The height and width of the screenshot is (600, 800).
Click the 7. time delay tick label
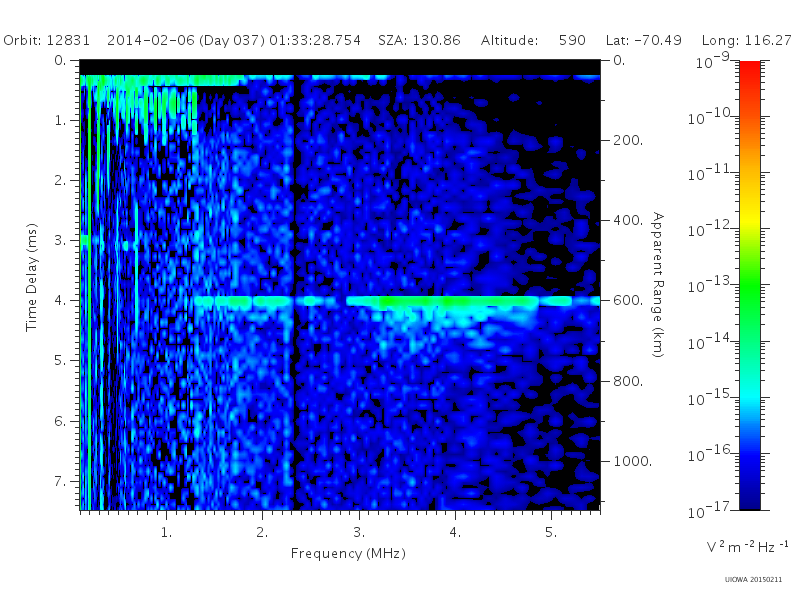click(x=60, y=481)
